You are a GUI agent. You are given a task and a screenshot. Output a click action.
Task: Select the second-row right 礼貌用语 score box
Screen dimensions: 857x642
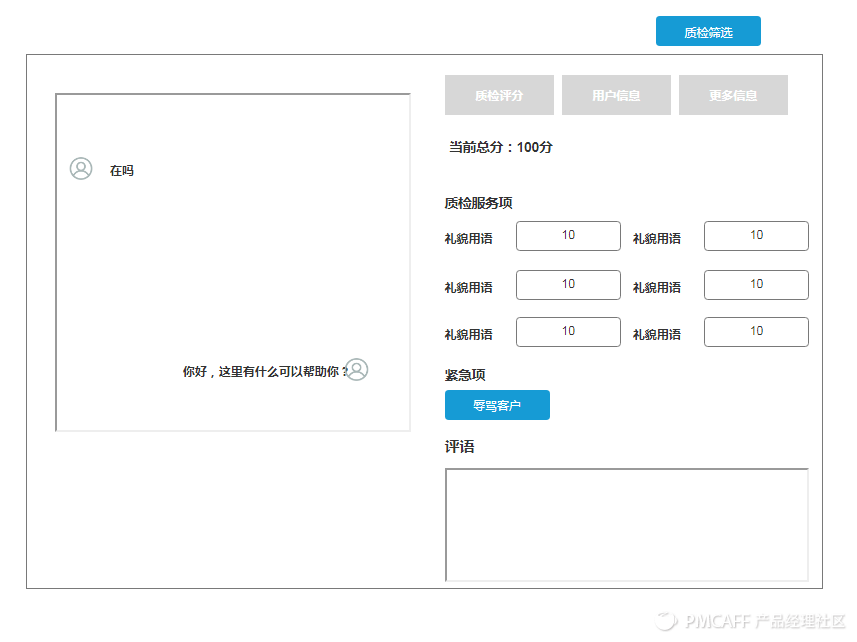point(756,285)
